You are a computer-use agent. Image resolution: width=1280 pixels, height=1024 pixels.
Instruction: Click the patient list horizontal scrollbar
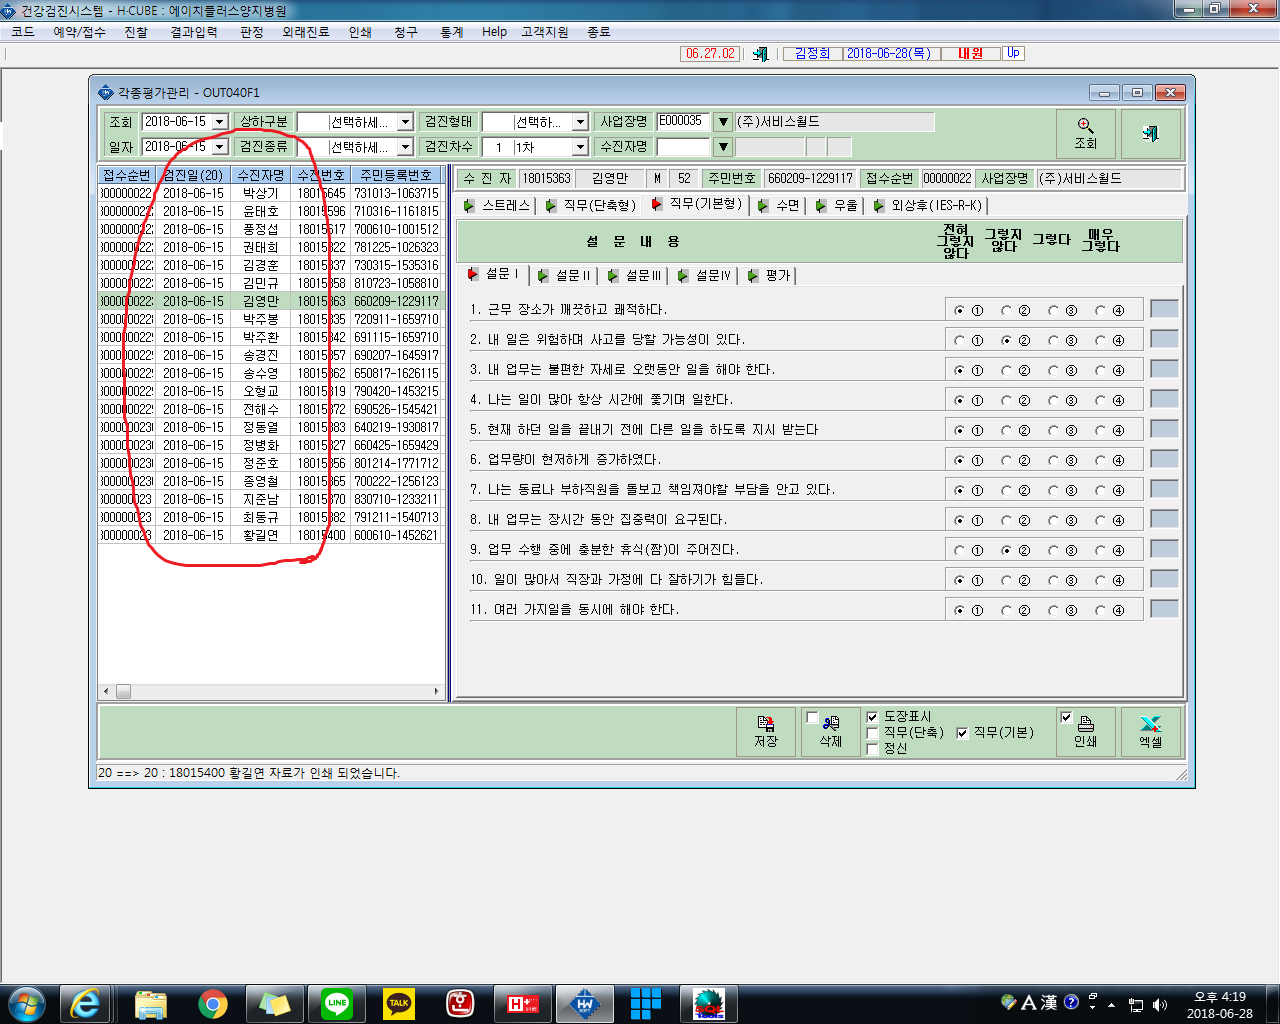[x=271, y=691]
